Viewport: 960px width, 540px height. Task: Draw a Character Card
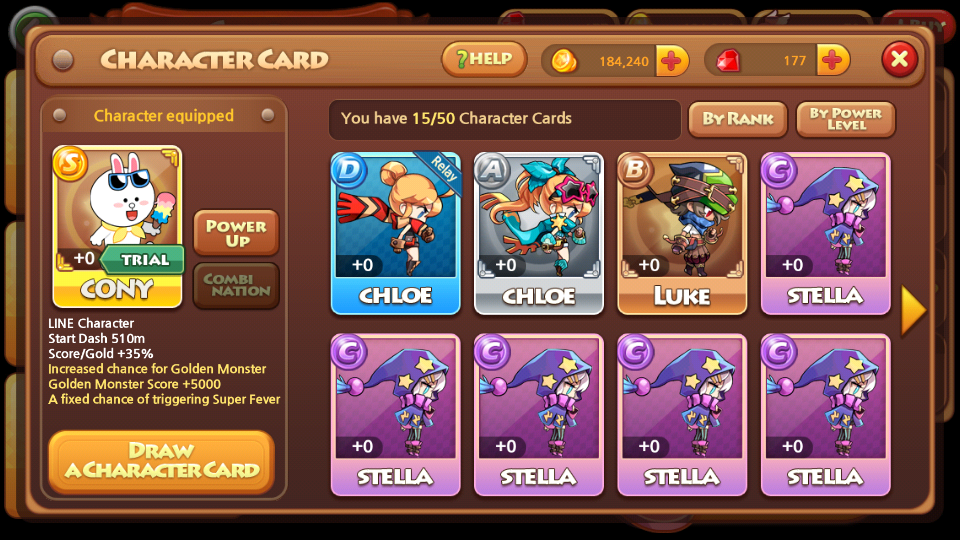point(162,461)
